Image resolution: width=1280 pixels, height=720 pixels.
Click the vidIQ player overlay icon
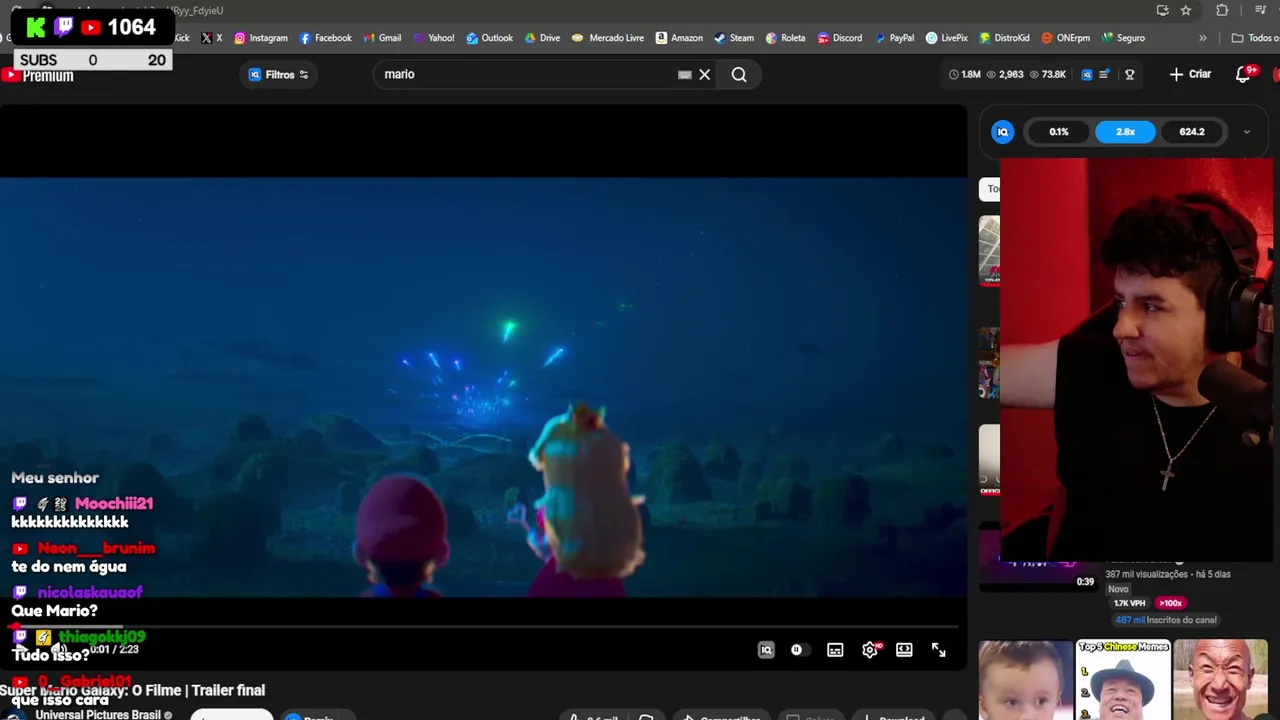point(766,650)
